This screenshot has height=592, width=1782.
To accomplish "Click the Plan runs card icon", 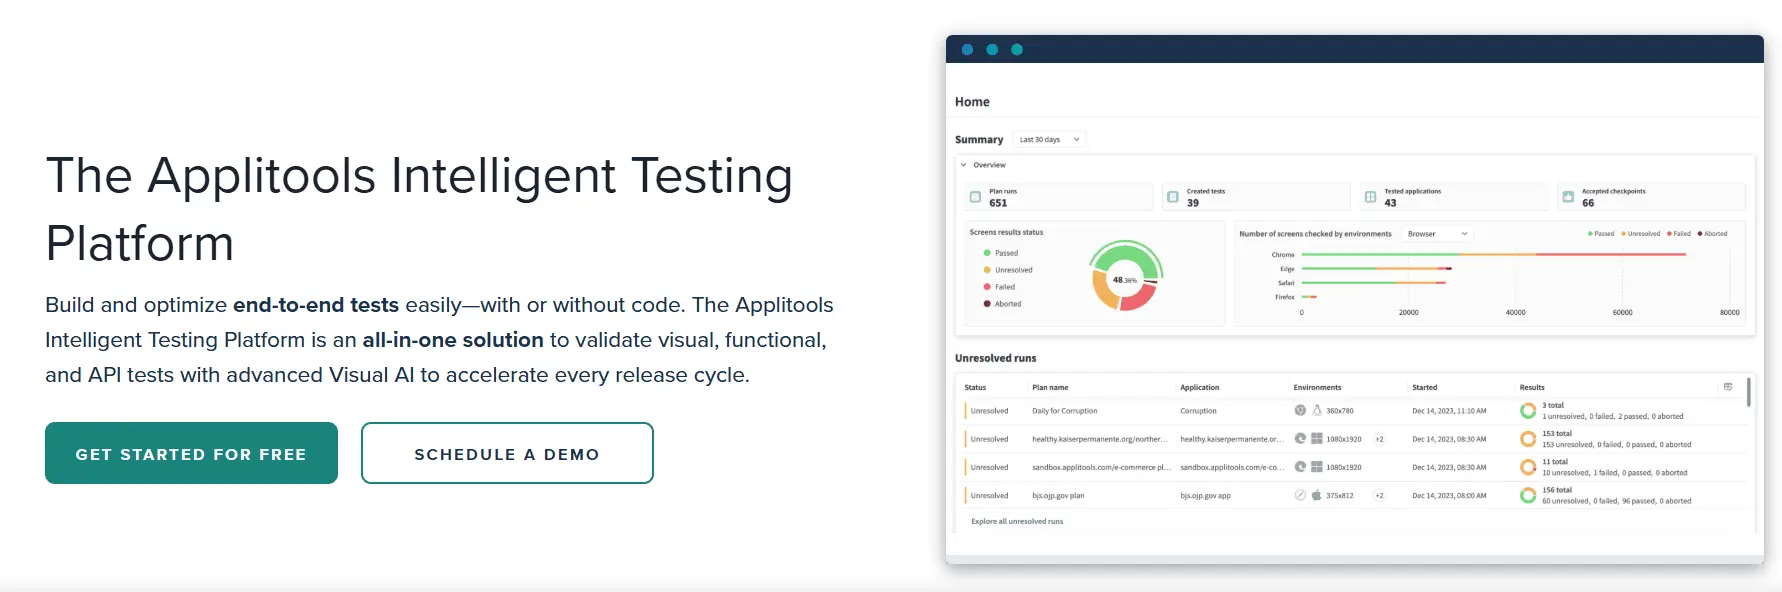I will [975, 197].
